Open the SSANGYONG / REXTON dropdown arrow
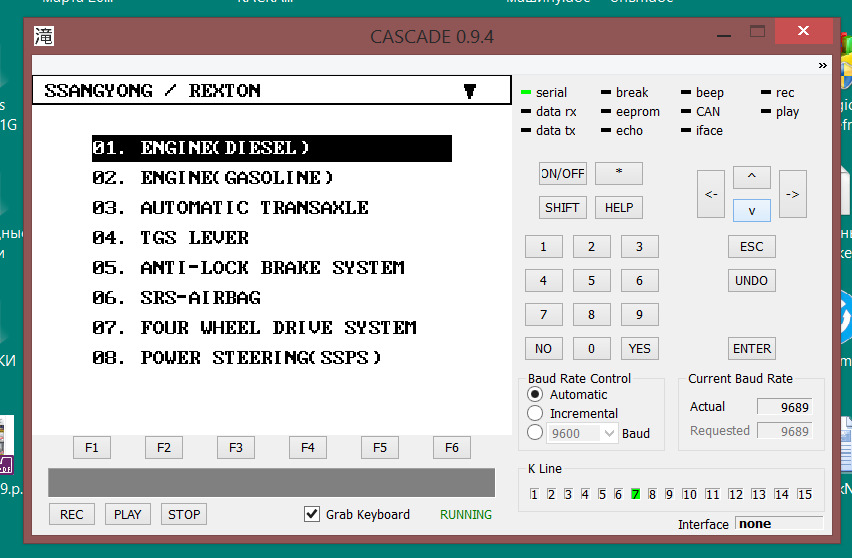The width and height of the screenshot is (852, 558). (470, 91)
